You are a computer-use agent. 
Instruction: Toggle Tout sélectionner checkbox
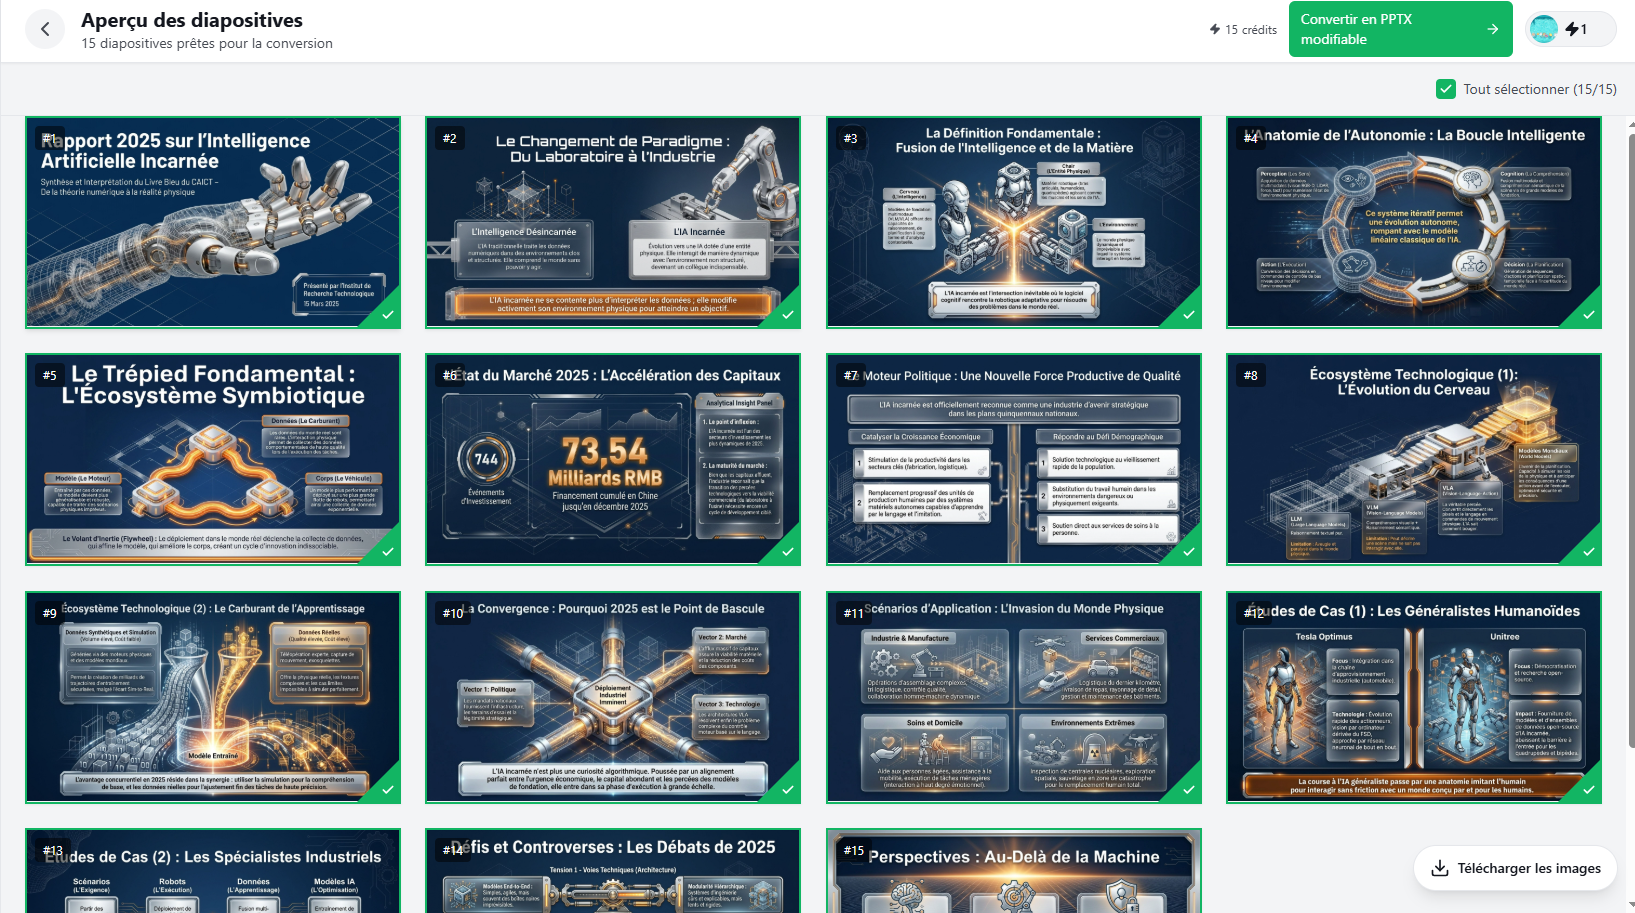click(1445, 89)
